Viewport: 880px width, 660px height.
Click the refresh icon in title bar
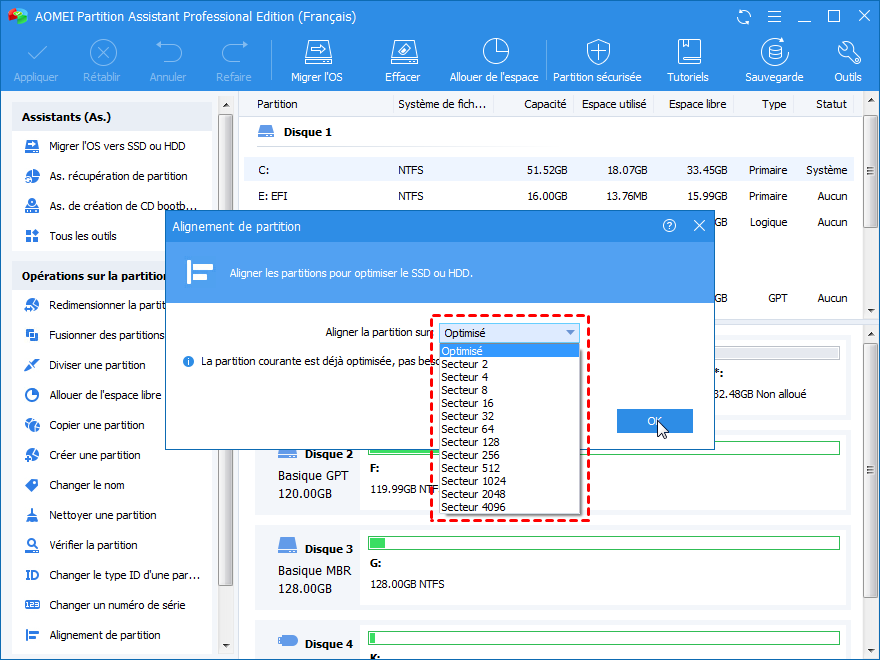tap(743, 17)
